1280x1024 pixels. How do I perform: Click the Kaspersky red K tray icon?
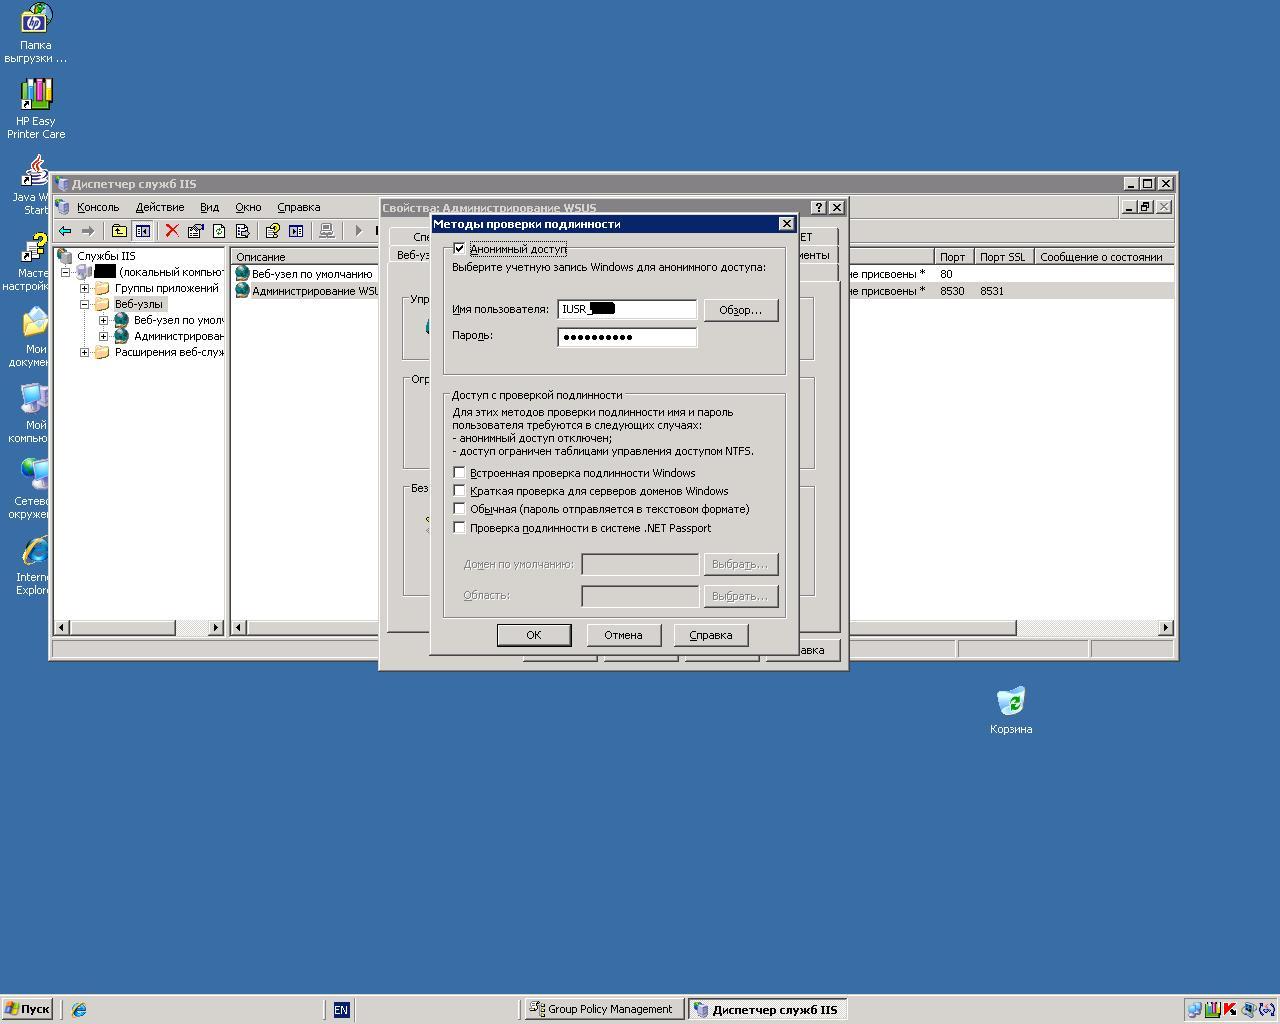pyautogui.click(x=1230, y=1010)
